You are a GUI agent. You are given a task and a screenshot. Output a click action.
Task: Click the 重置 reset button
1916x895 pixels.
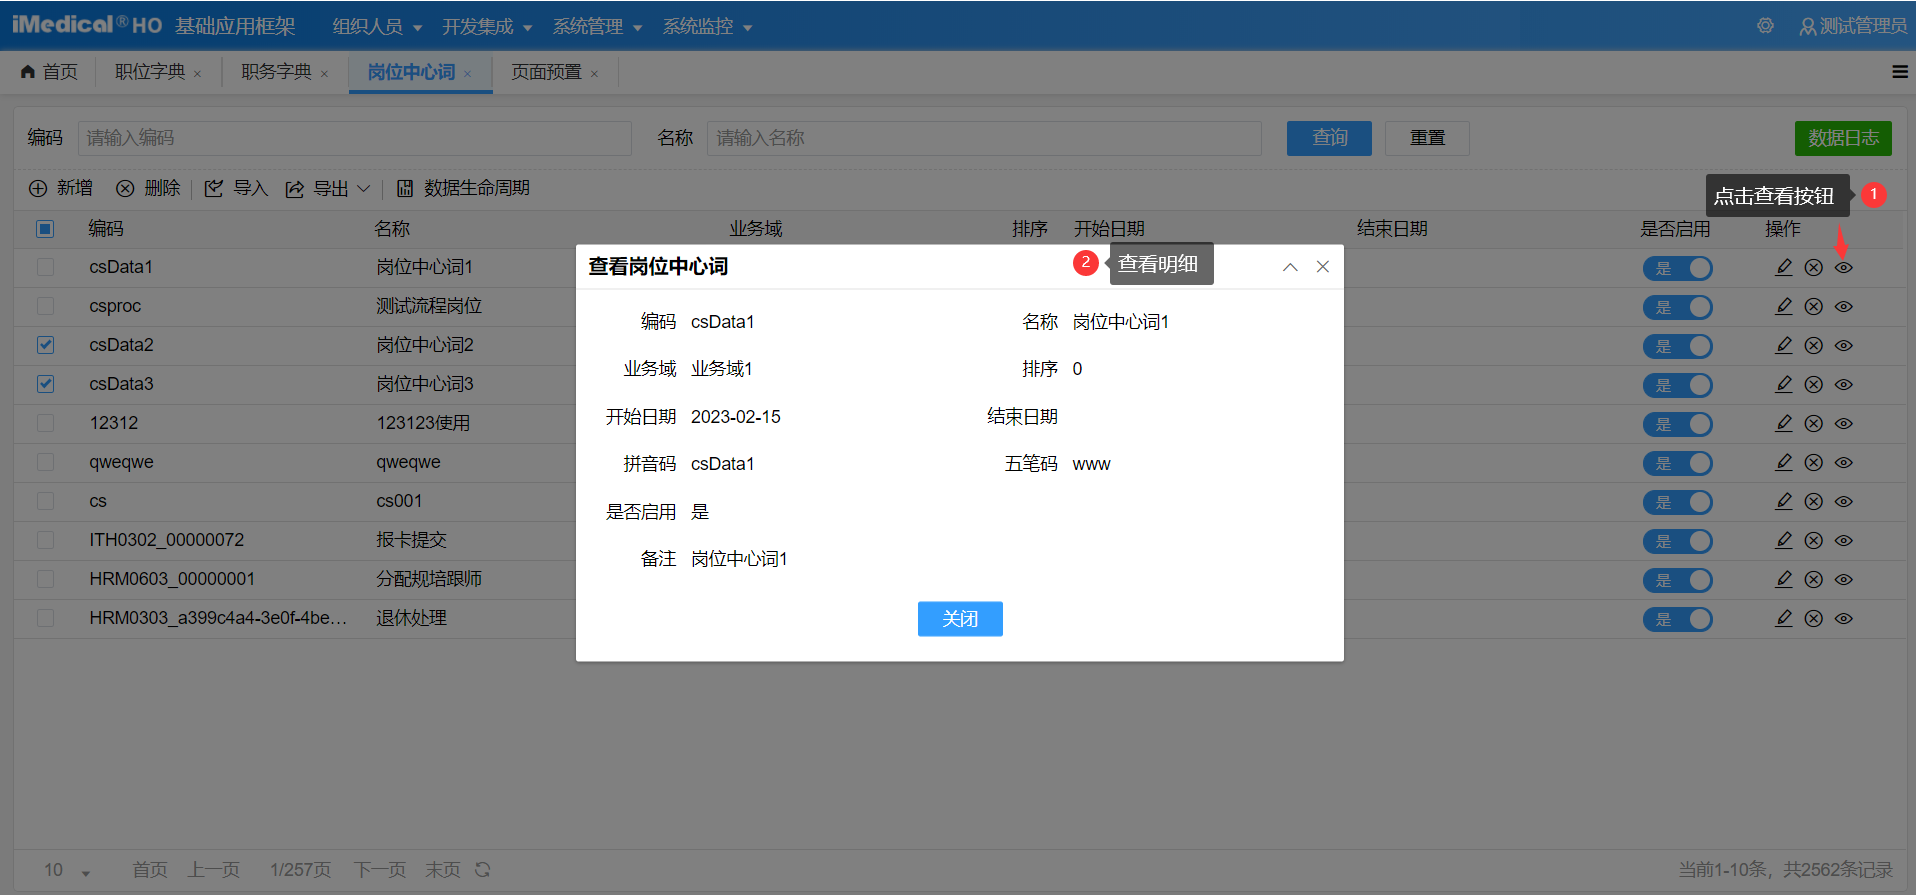1427,138
